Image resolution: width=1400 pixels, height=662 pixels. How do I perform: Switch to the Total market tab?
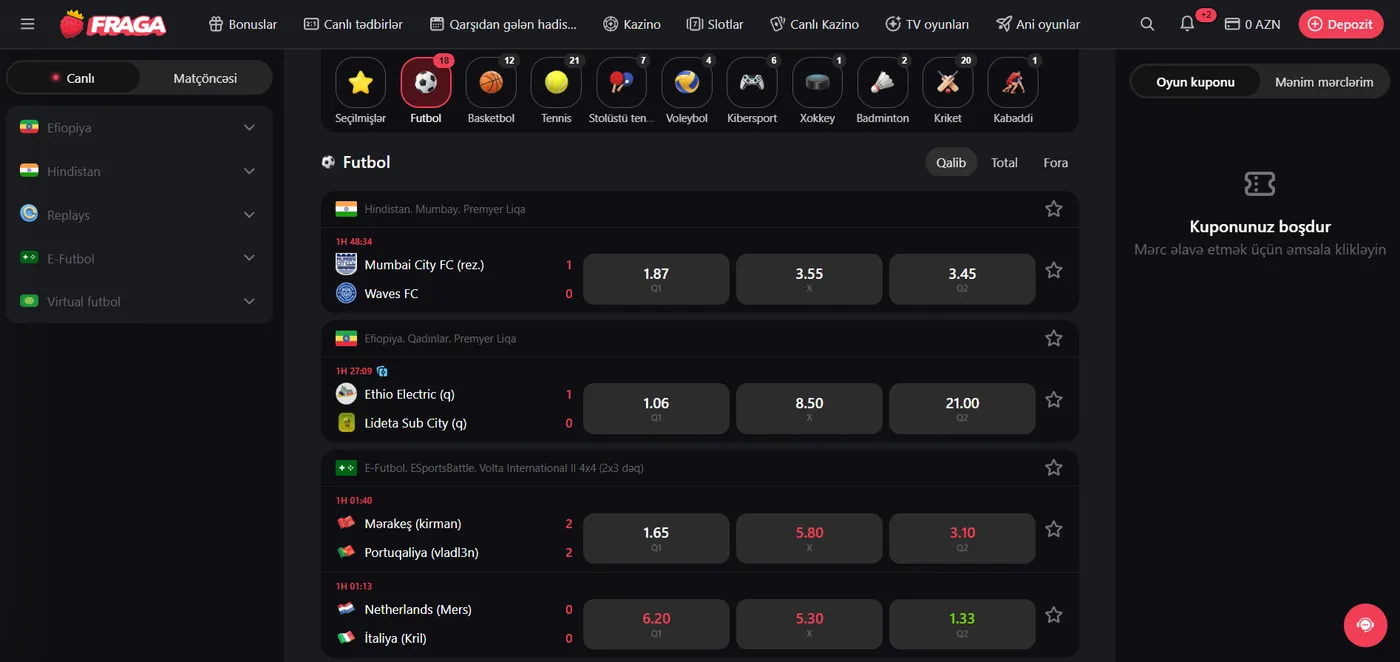coord(1004,162)
